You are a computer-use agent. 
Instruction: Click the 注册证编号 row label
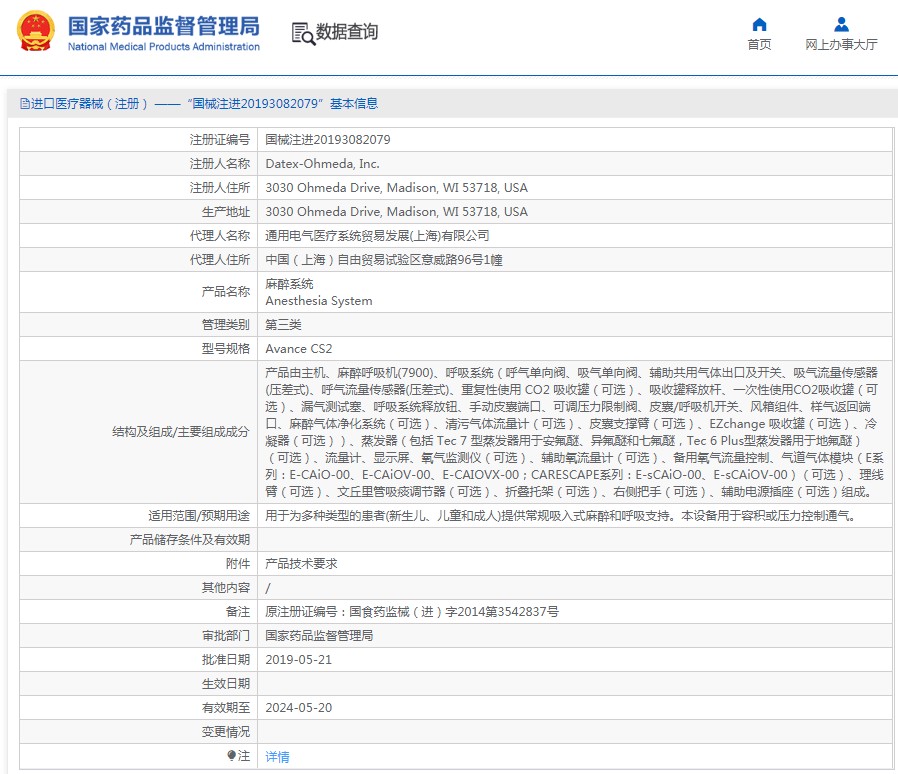[220, 140]
